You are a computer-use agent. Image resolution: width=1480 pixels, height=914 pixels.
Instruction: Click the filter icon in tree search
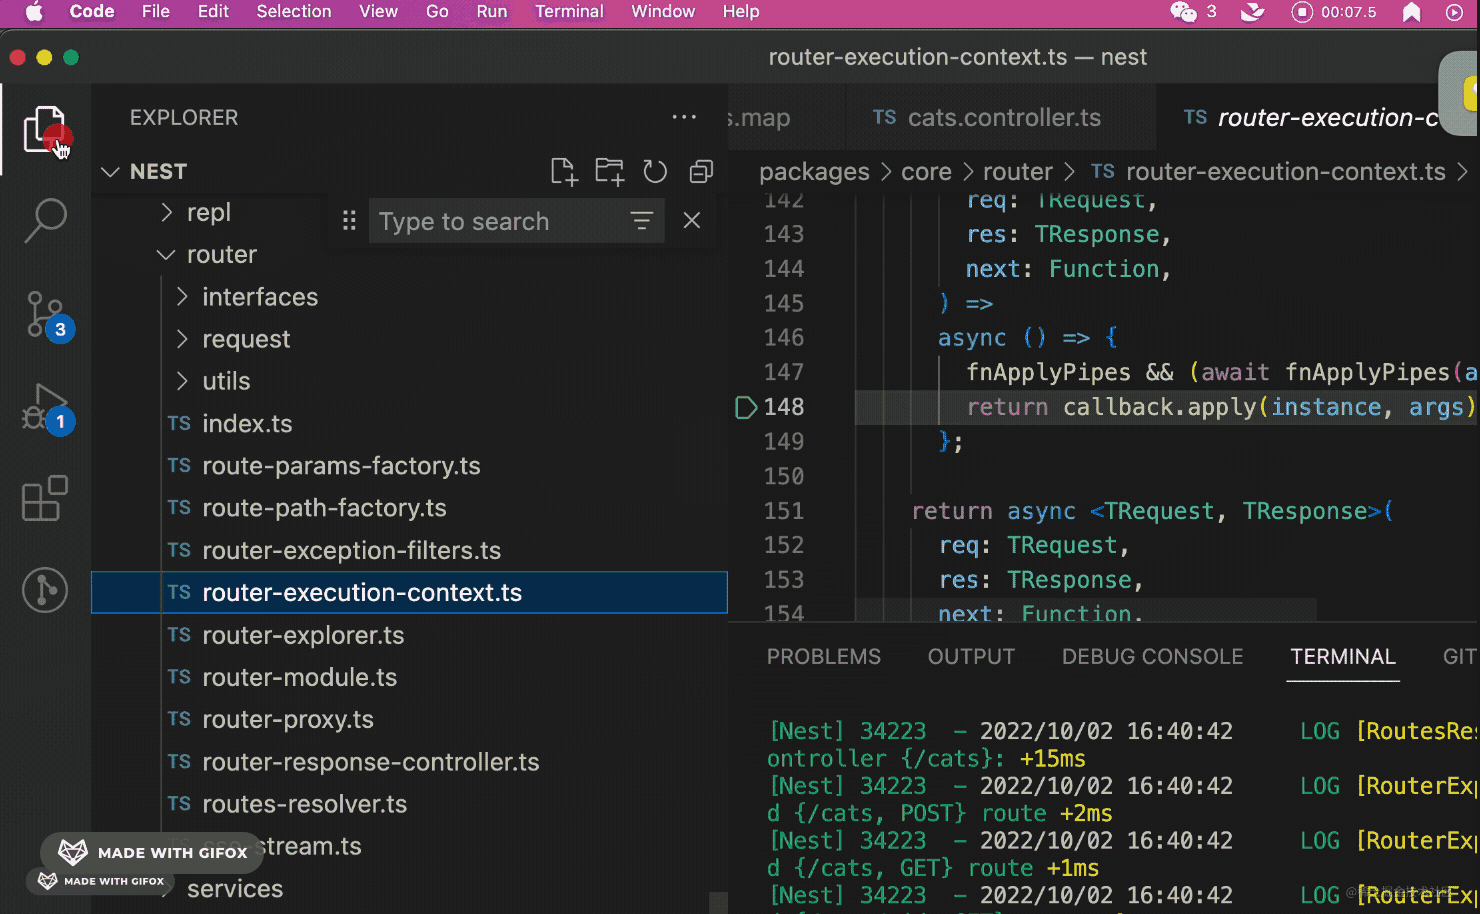[641, 221]
